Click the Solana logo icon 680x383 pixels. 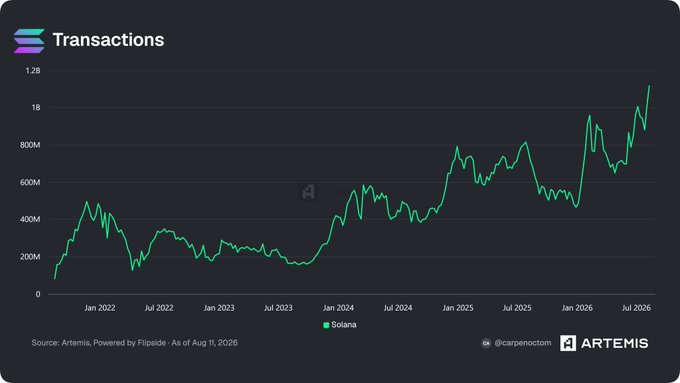[29, 41]
